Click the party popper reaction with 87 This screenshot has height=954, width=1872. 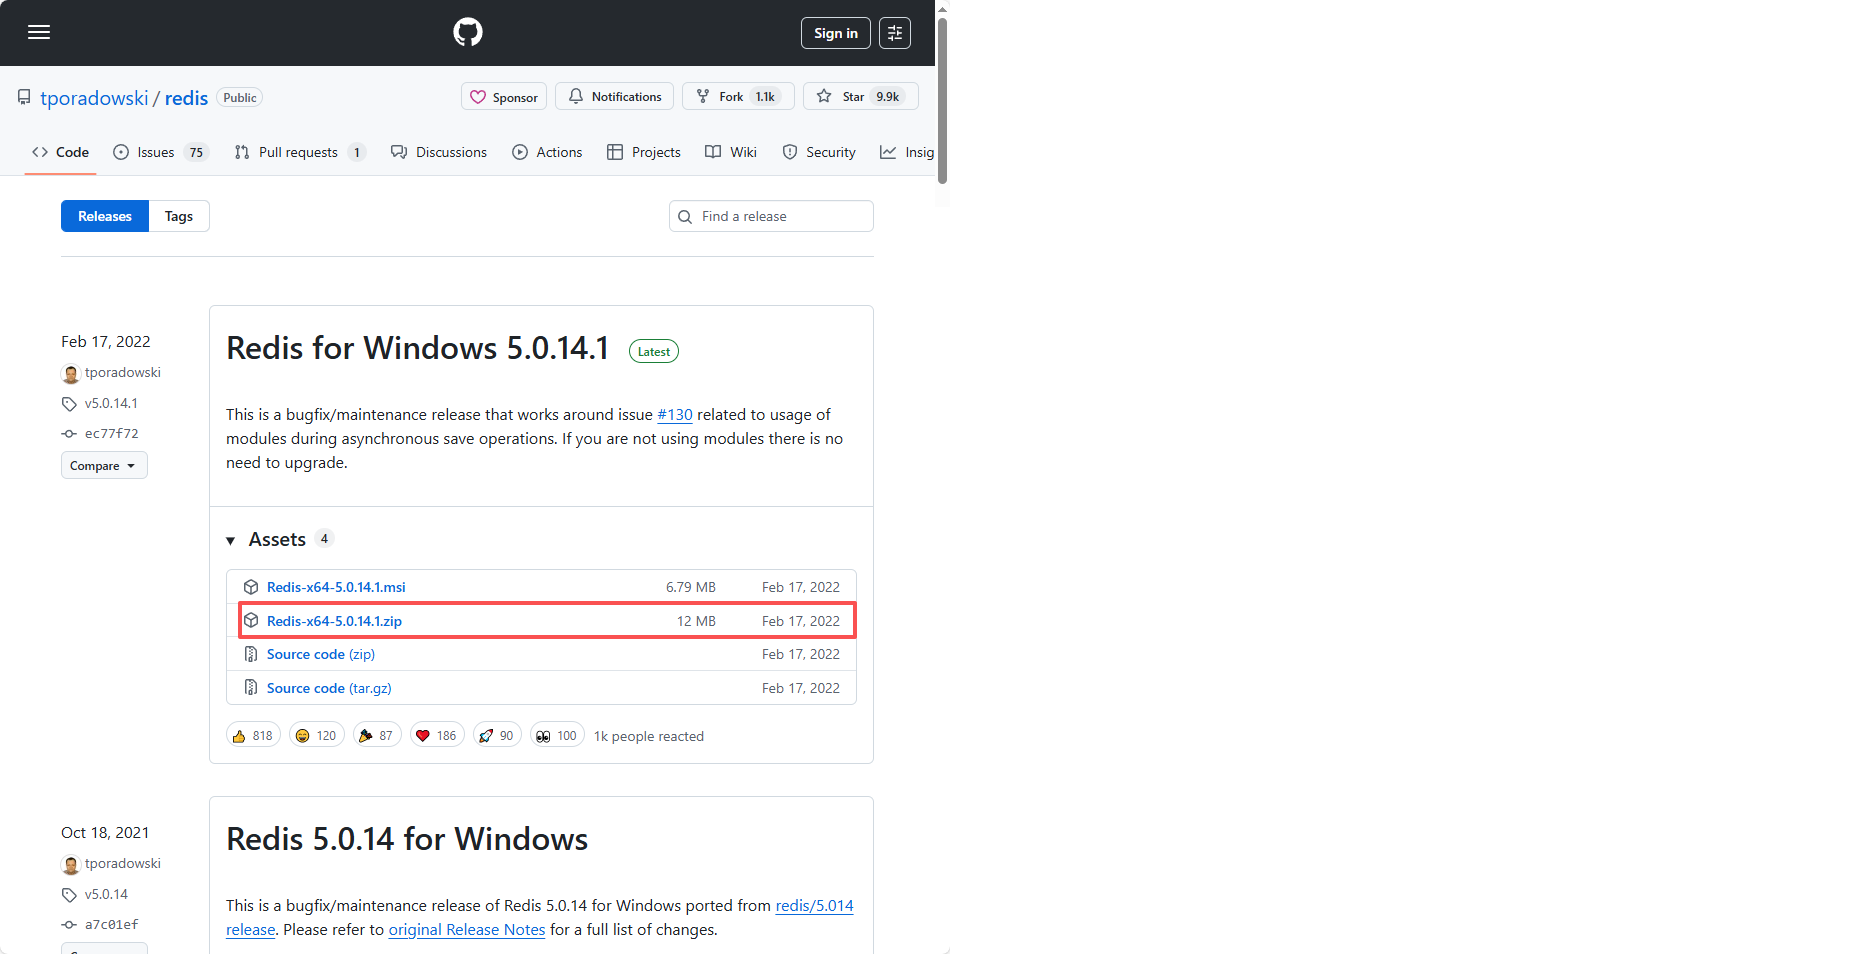pyautogui.click(x=376, y=736)
